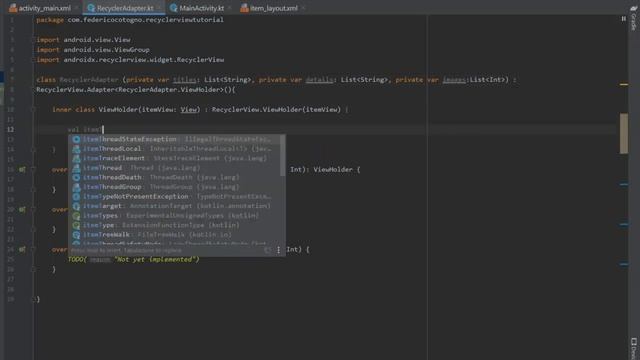640x360 pixels.
Task: Click the TODO "Not yet implemented" statement
Action: click(x=133, y=259)
